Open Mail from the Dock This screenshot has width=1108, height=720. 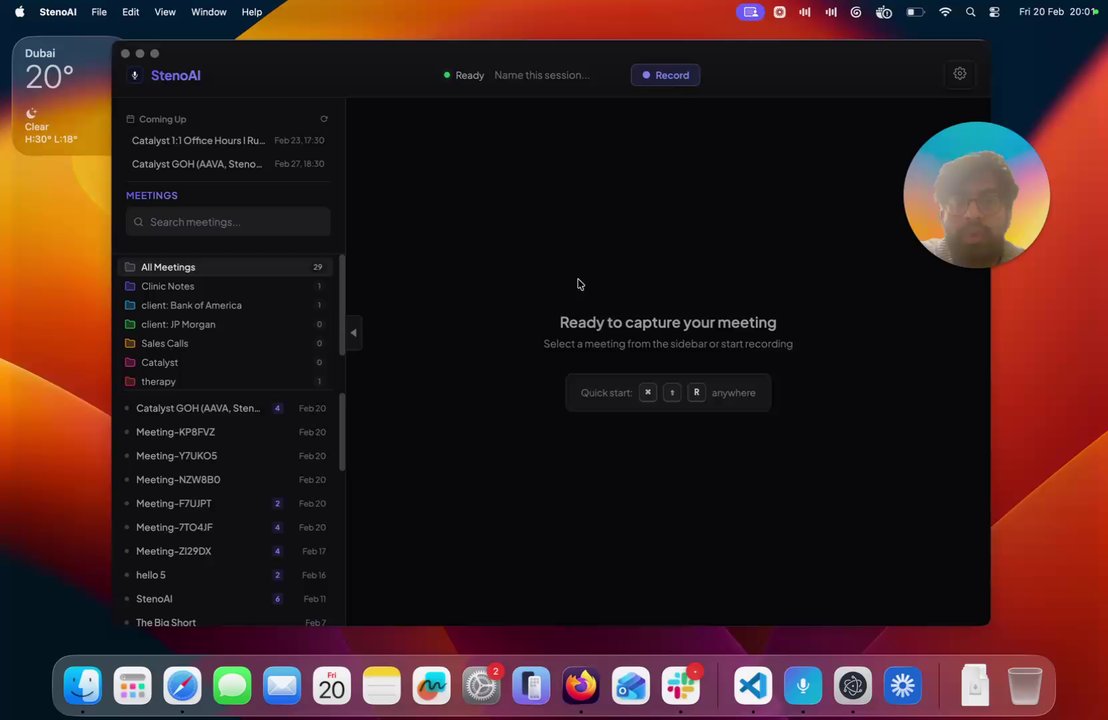pos(282,685)
